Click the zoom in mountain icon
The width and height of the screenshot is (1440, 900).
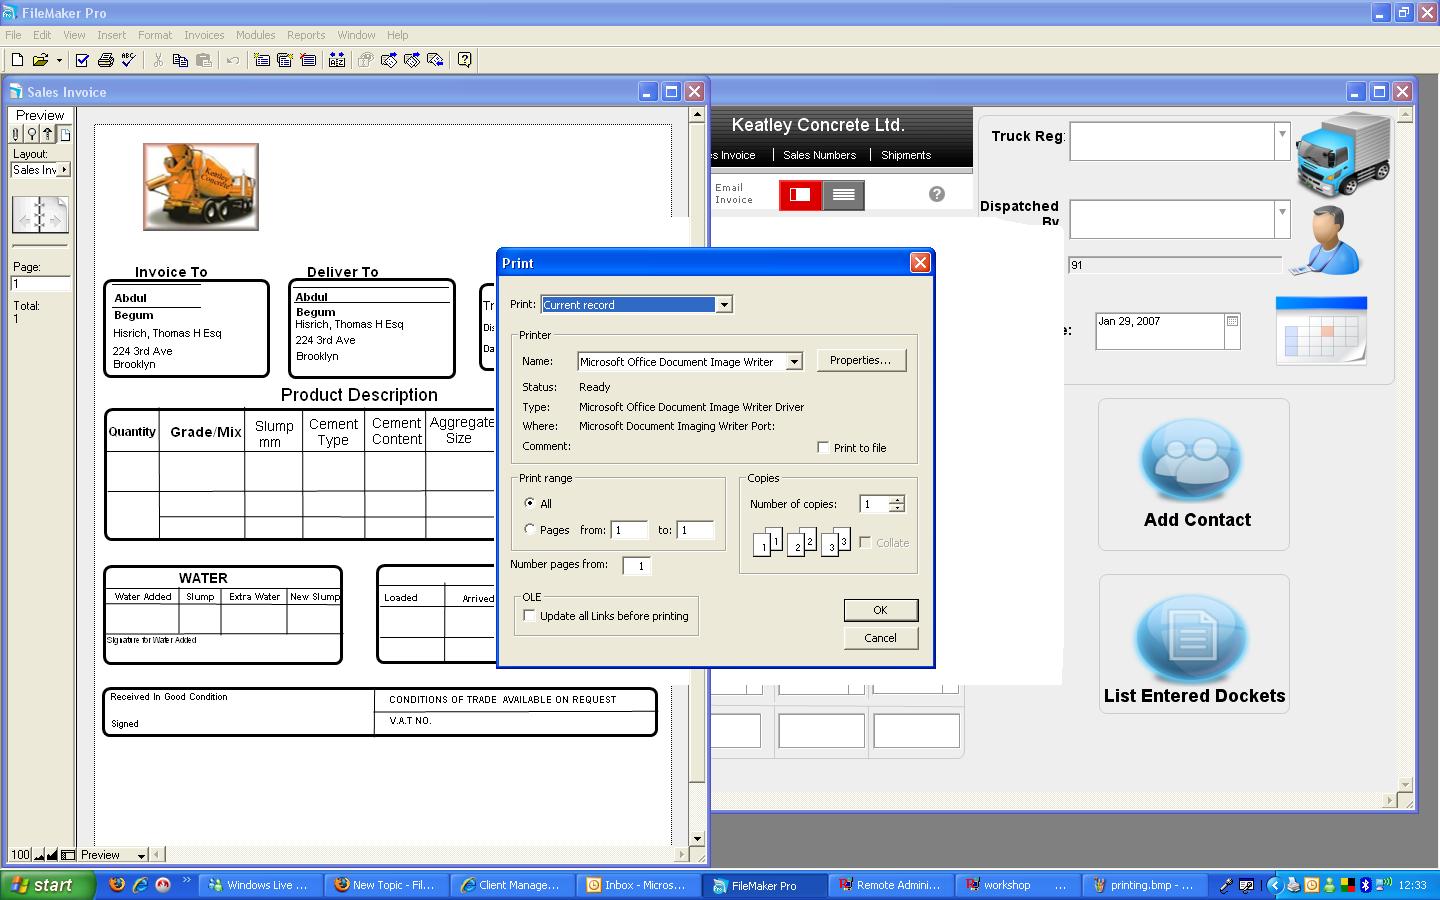click(52, 855)
